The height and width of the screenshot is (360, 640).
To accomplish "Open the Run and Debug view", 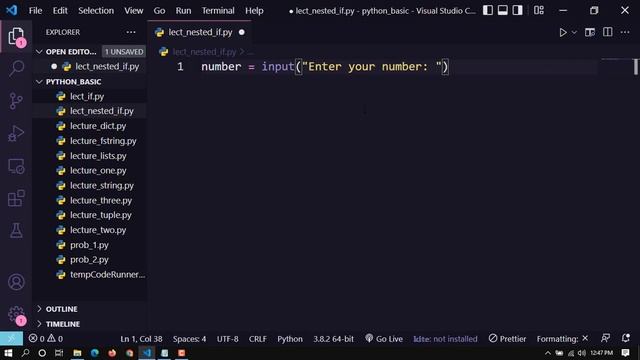I will pos(16,133).
